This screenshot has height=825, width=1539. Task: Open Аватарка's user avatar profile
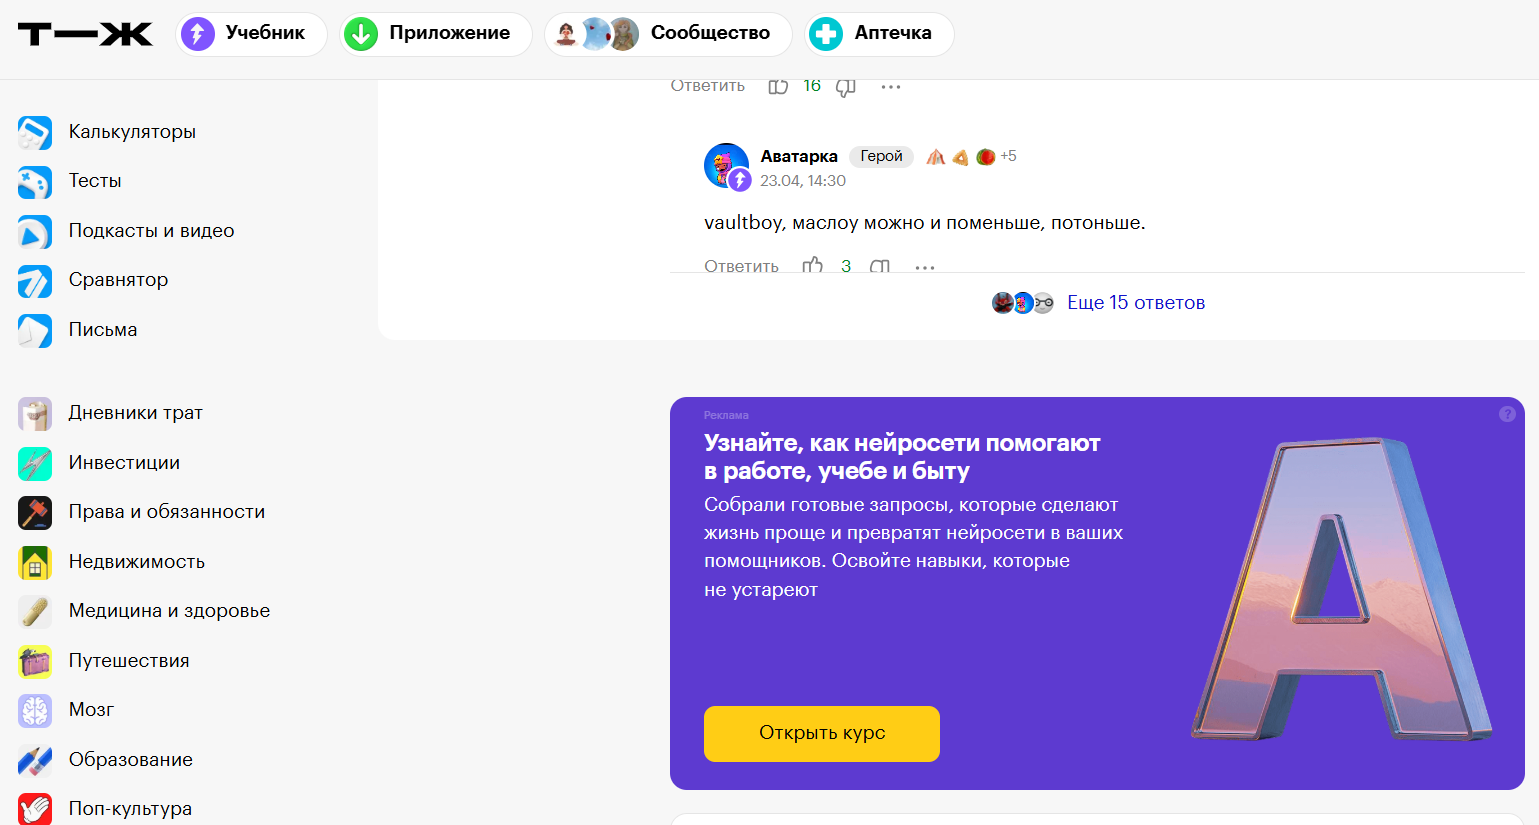click(x=726, y=165)
